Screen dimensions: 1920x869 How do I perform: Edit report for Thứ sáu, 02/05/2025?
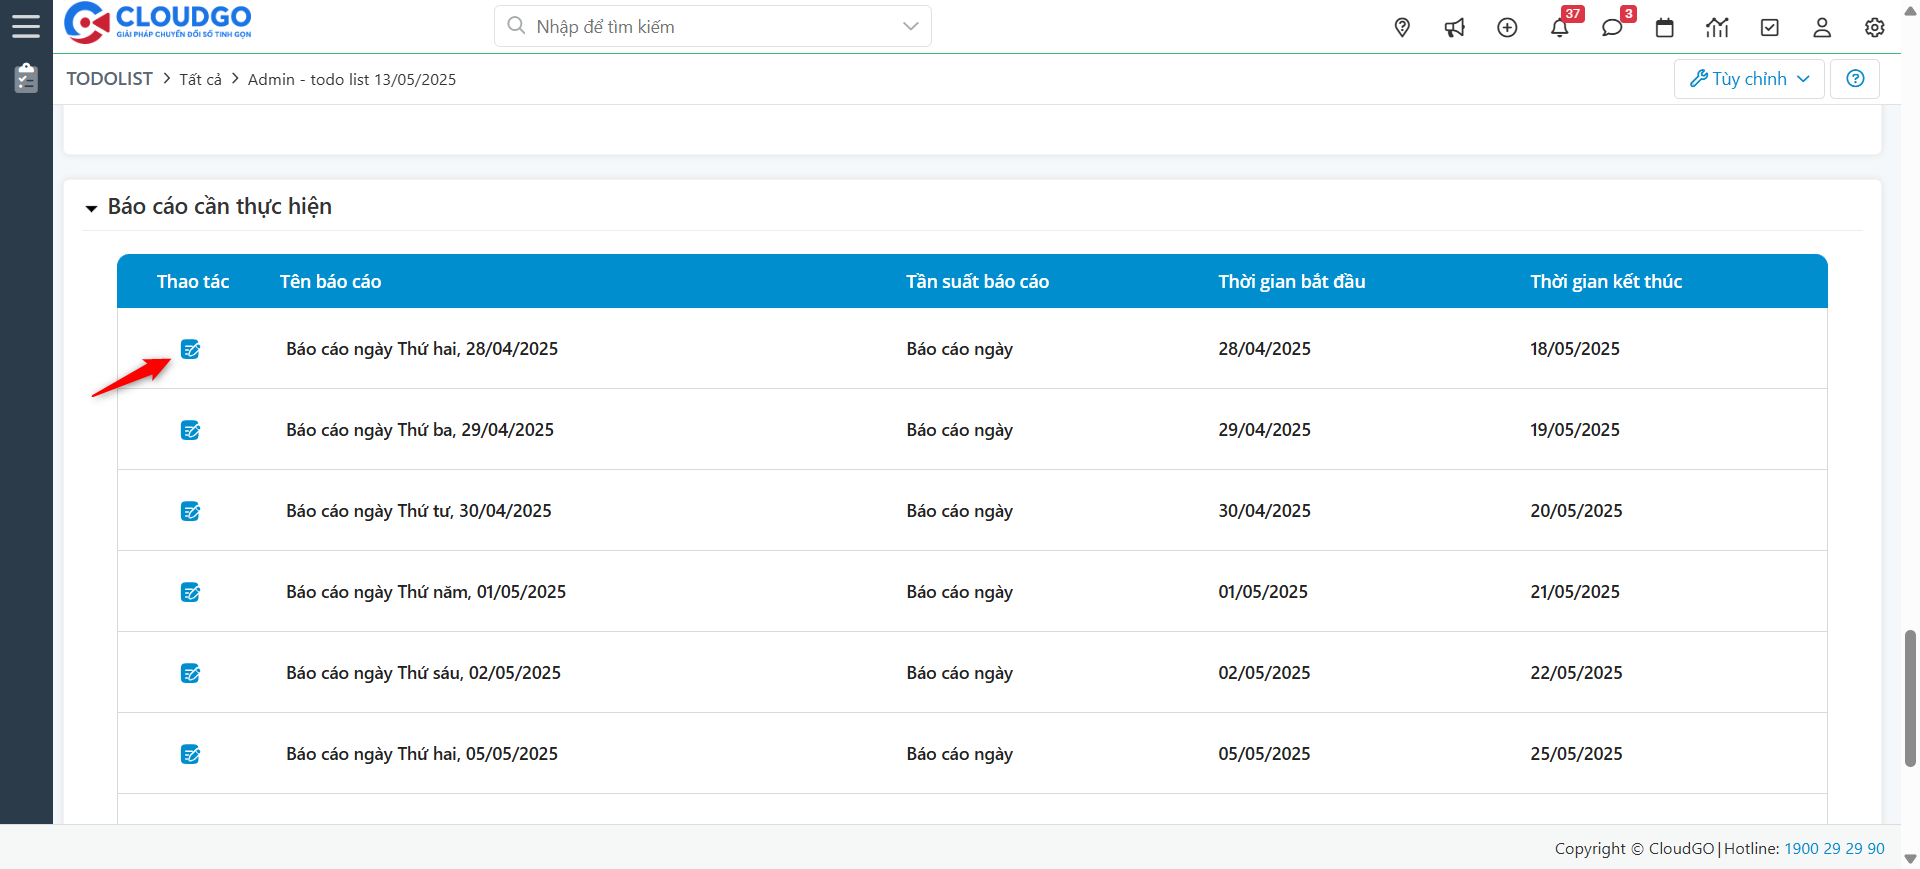[190, 673]
